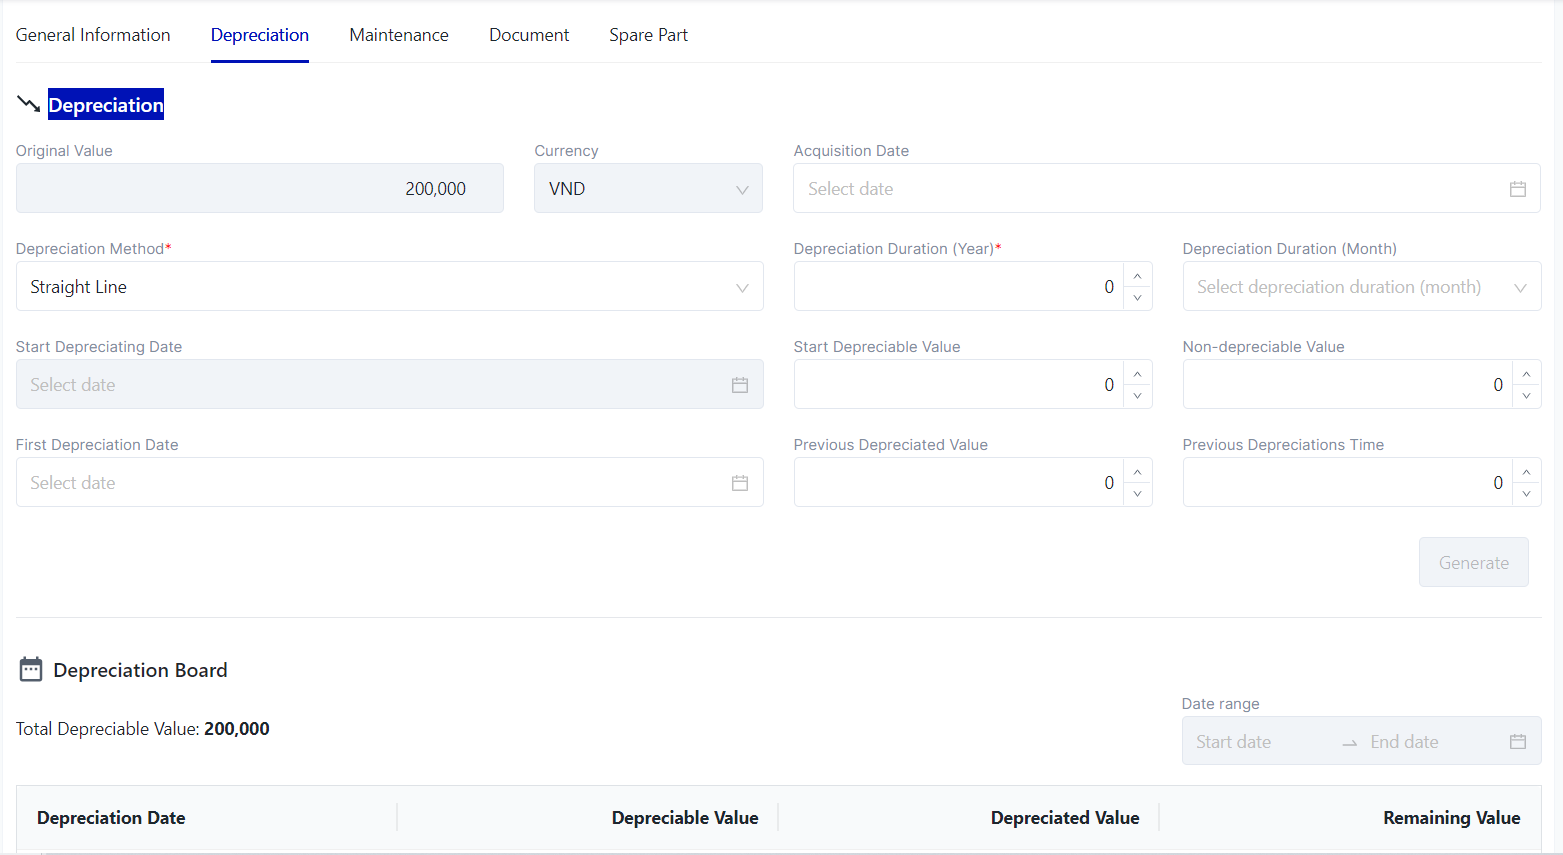The height and width of the screenshot is (855, 1563).
Task: Open the Currency VND dropdown
Action: click(648, 189)
